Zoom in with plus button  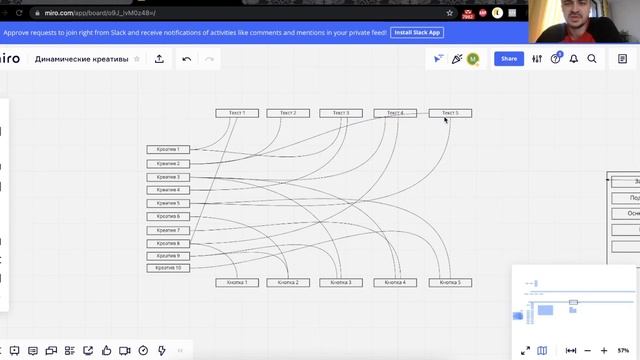coord(604,351)
